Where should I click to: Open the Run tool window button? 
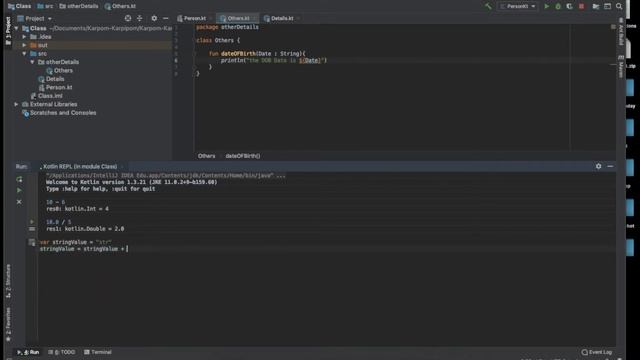pyautogui.click(x=29, y=352)
